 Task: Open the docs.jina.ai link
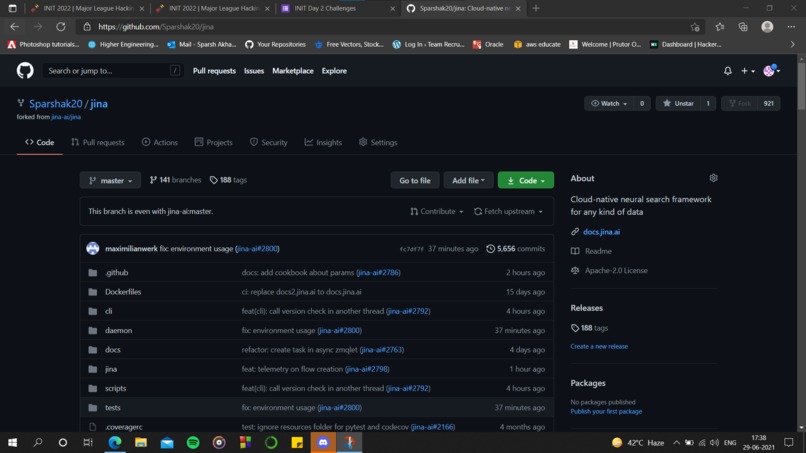point(601,232)
